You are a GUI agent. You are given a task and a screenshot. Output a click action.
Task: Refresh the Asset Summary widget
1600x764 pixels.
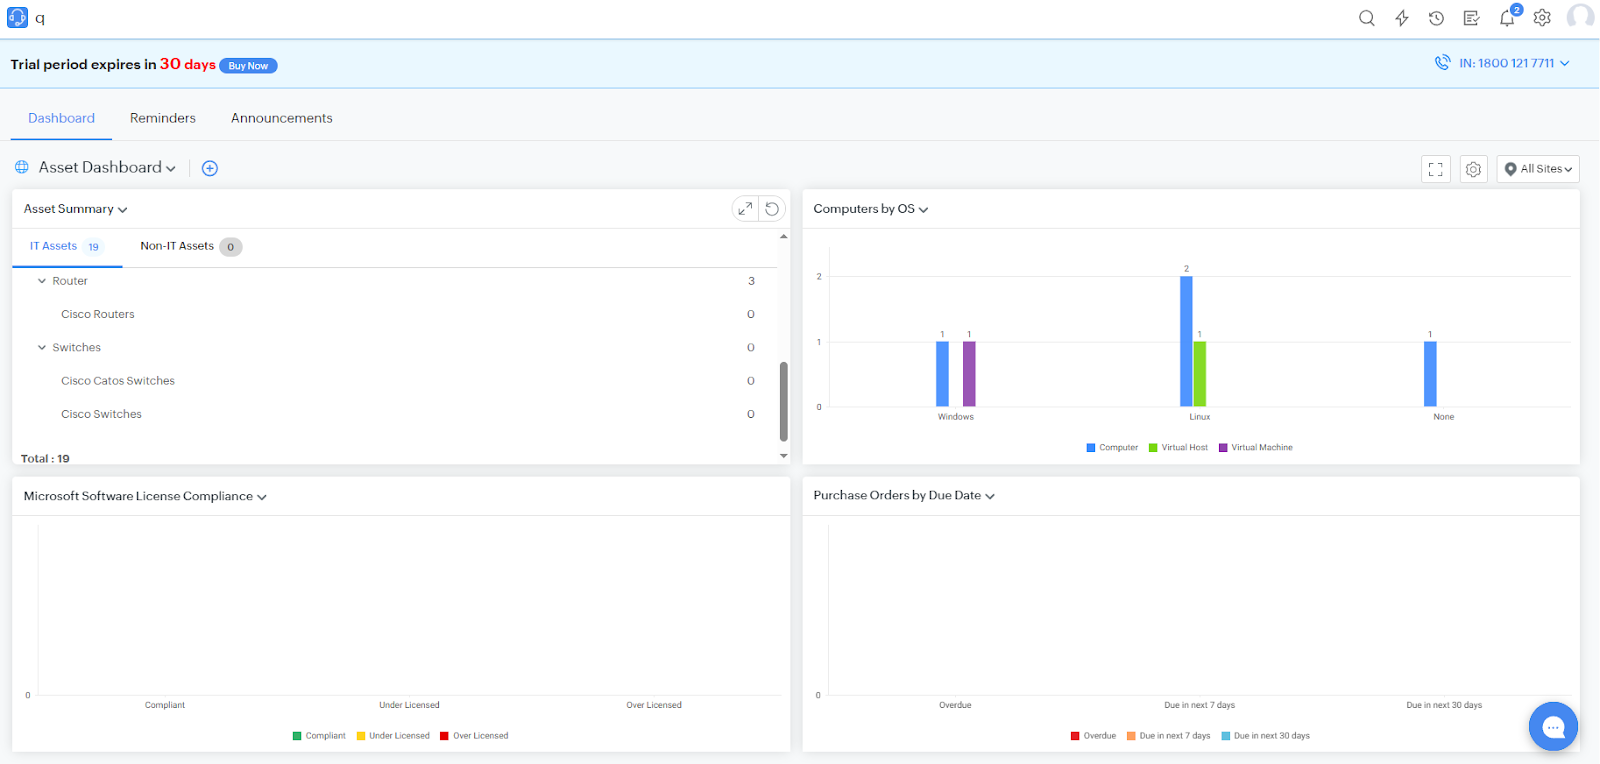(772, 209)
